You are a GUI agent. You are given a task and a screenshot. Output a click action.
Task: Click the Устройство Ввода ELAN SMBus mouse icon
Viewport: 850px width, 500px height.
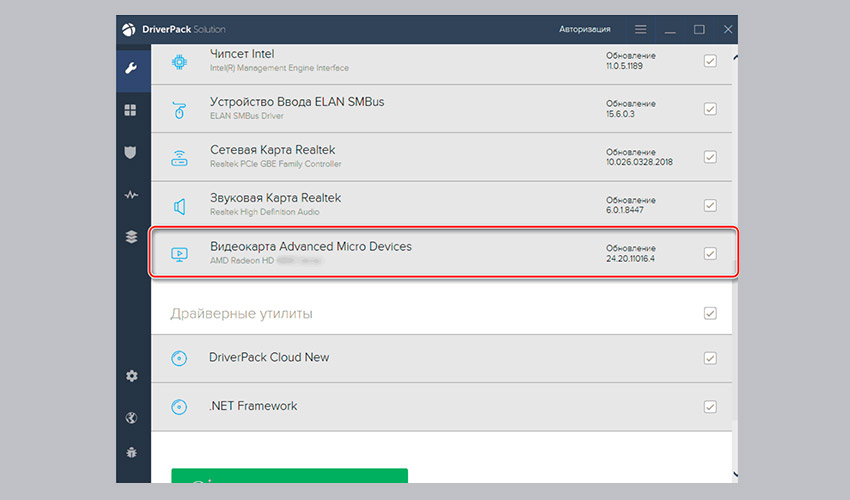179,109
